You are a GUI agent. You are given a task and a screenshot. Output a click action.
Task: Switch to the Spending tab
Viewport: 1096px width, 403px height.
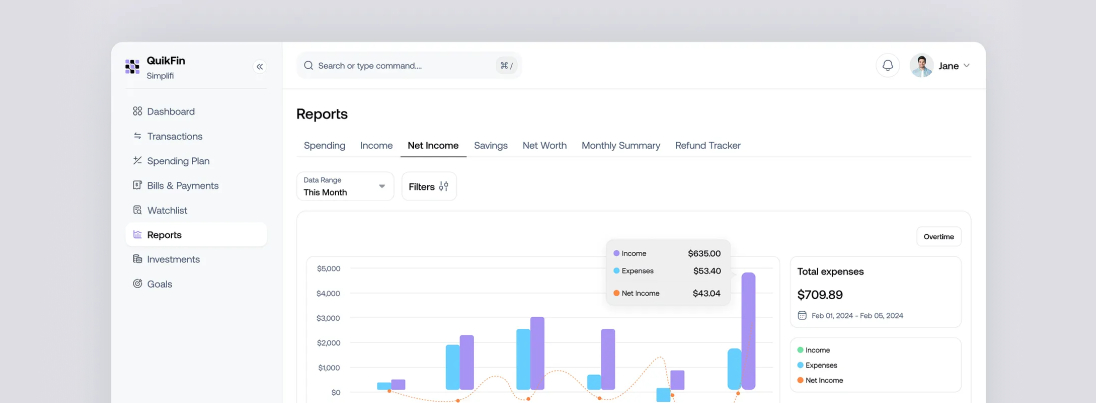(324, 145)
